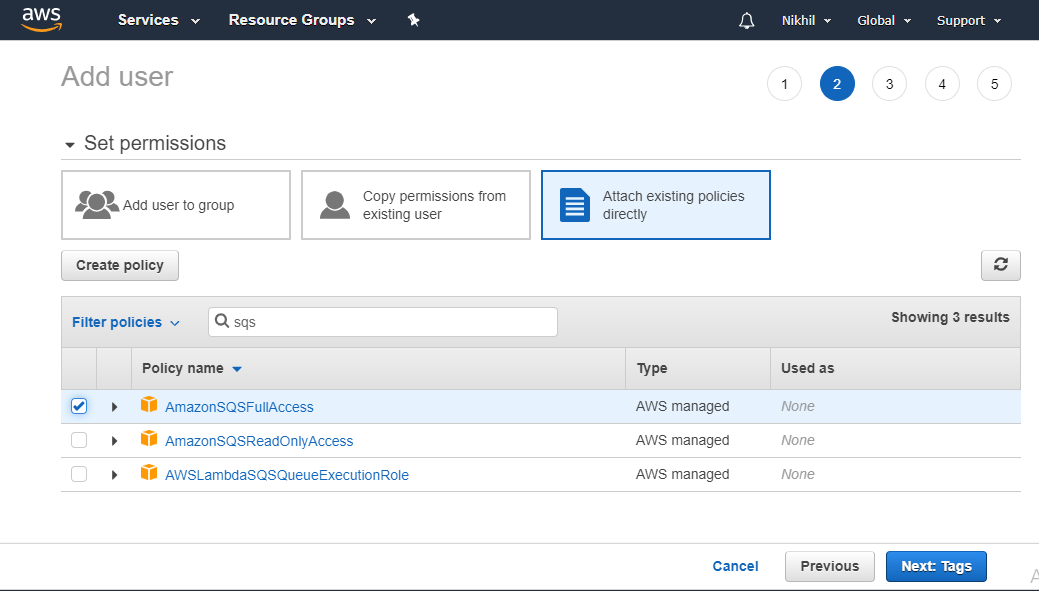Screen dimensions: 1039x591
Task: Click AWS managed type in AmazonSQSReadOnlyAccess row
Action: (x=683, y=440)
